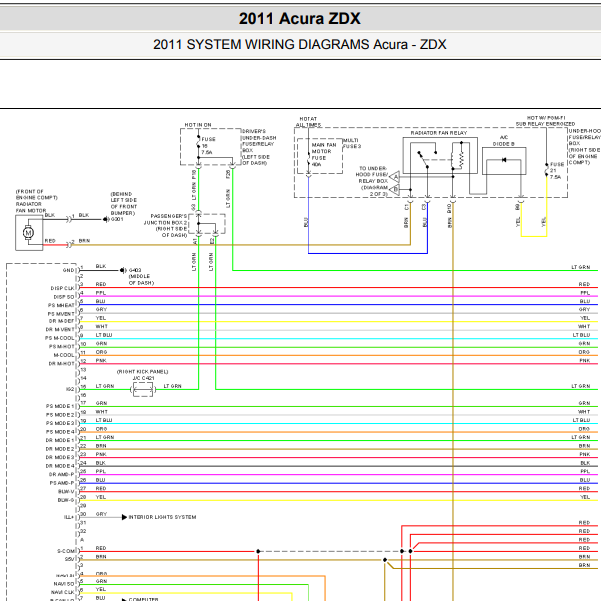The image size is (601, 601).
Task: Click the 'PS AMD-P' pin label
Action: pos(62,483)
